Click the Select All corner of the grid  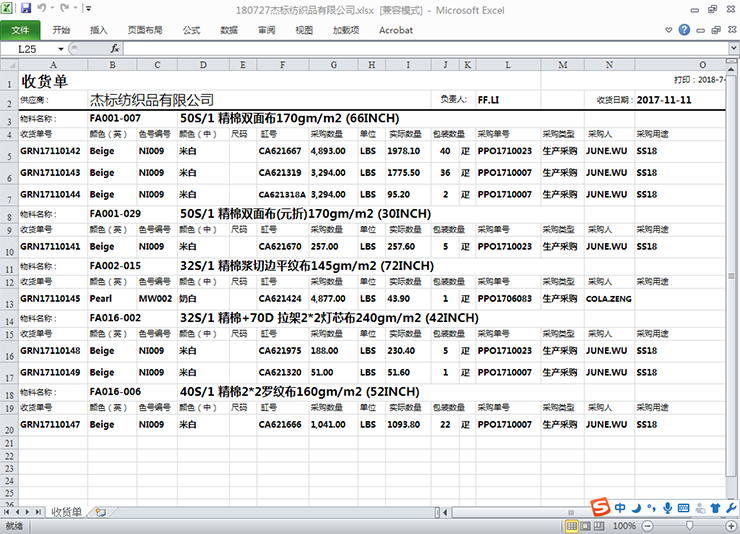(x=9, y=65)
